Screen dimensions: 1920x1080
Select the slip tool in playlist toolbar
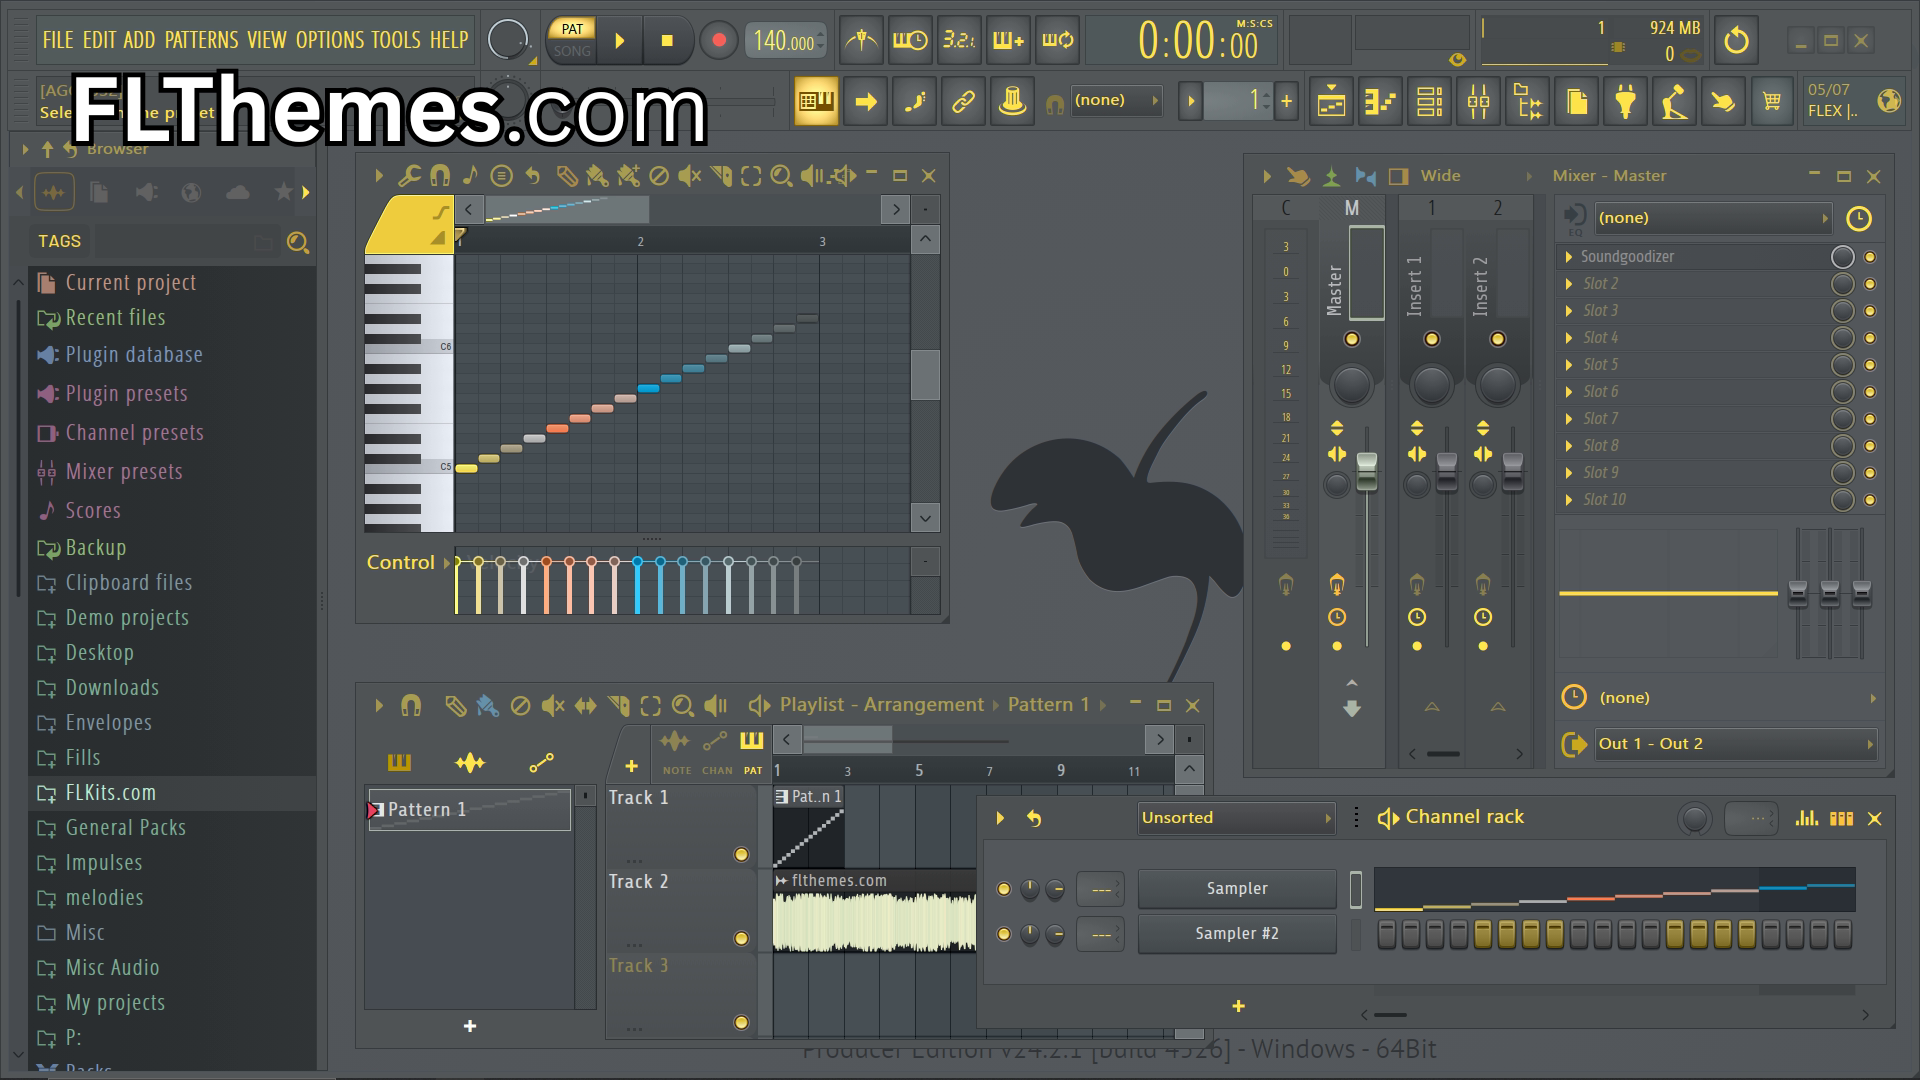pyautogui.click(x=585, y=706)
